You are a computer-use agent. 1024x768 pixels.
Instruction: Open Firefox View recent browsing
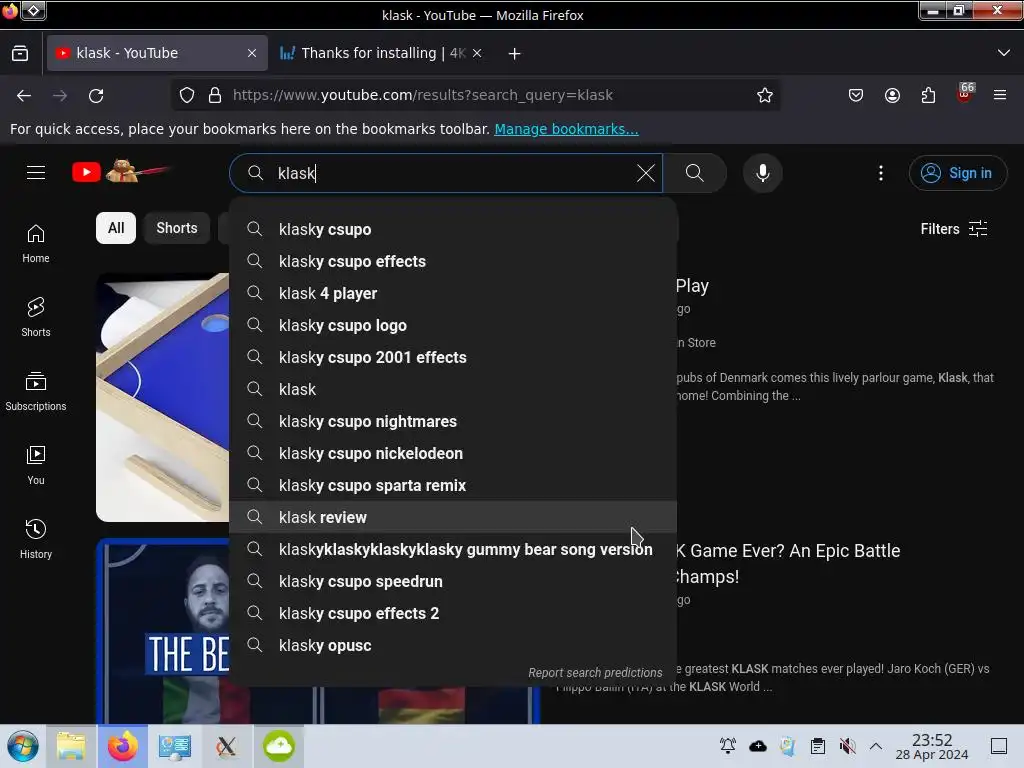click(x=20, y=53)
